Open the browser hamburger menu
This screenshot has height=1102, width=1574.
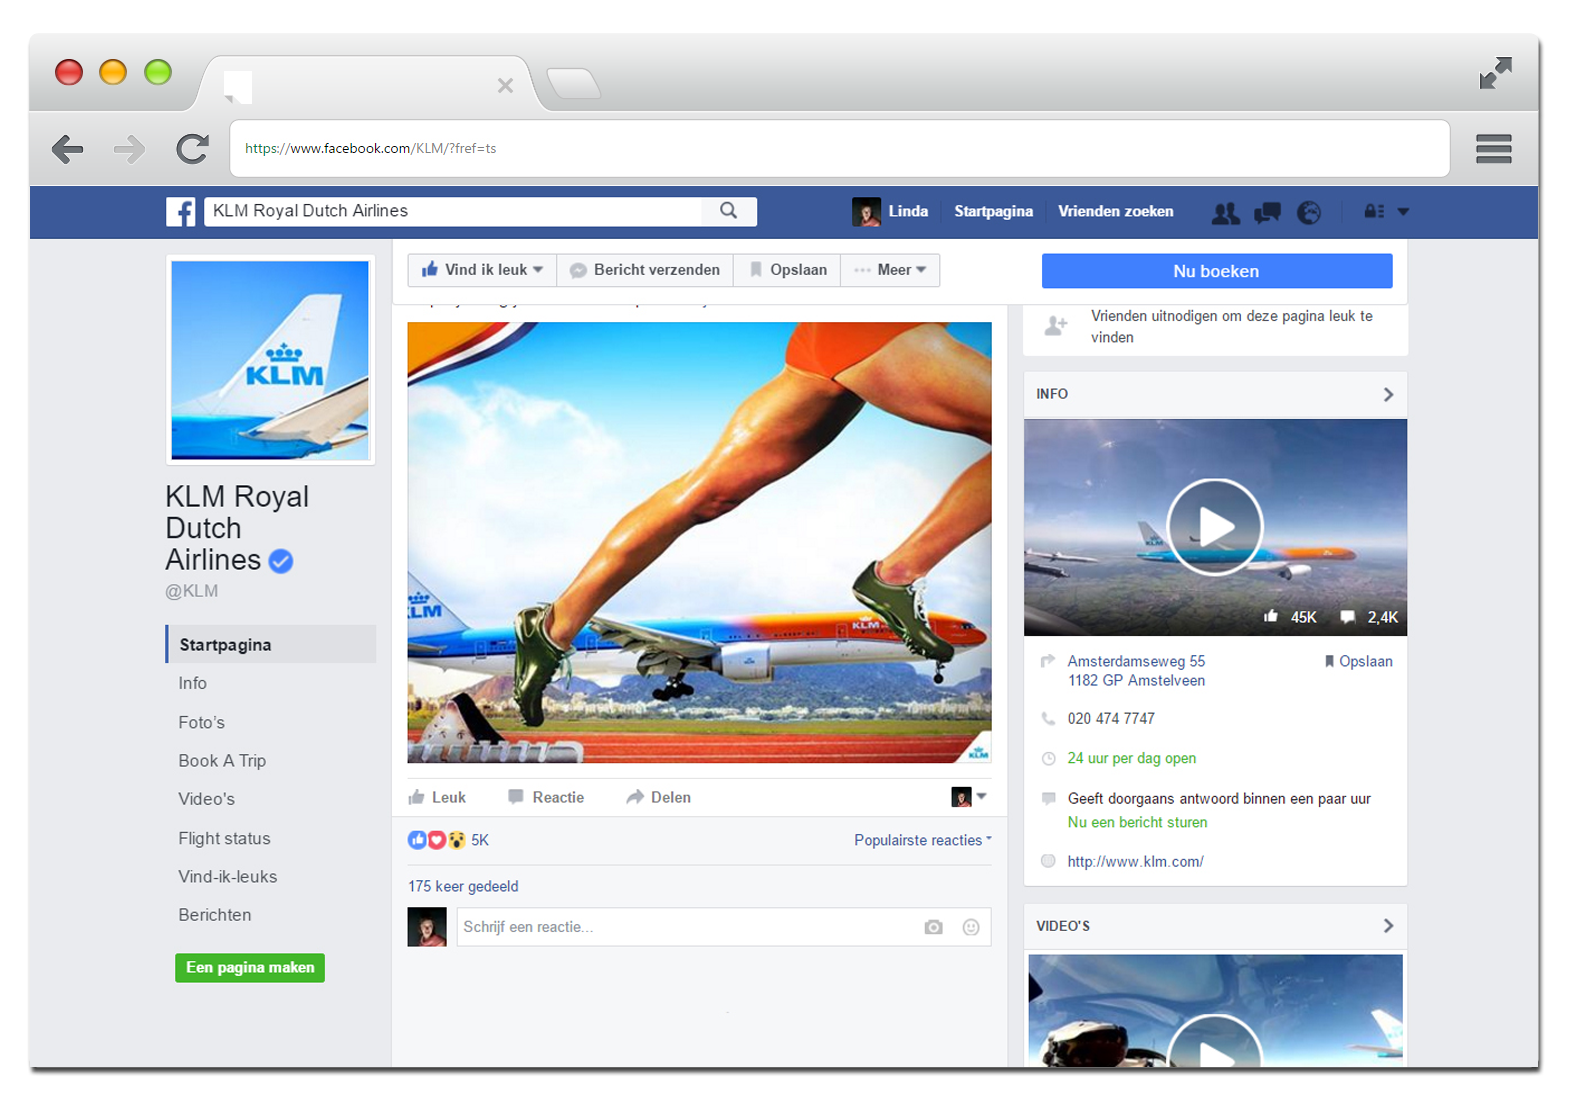tap(1493, 149)
